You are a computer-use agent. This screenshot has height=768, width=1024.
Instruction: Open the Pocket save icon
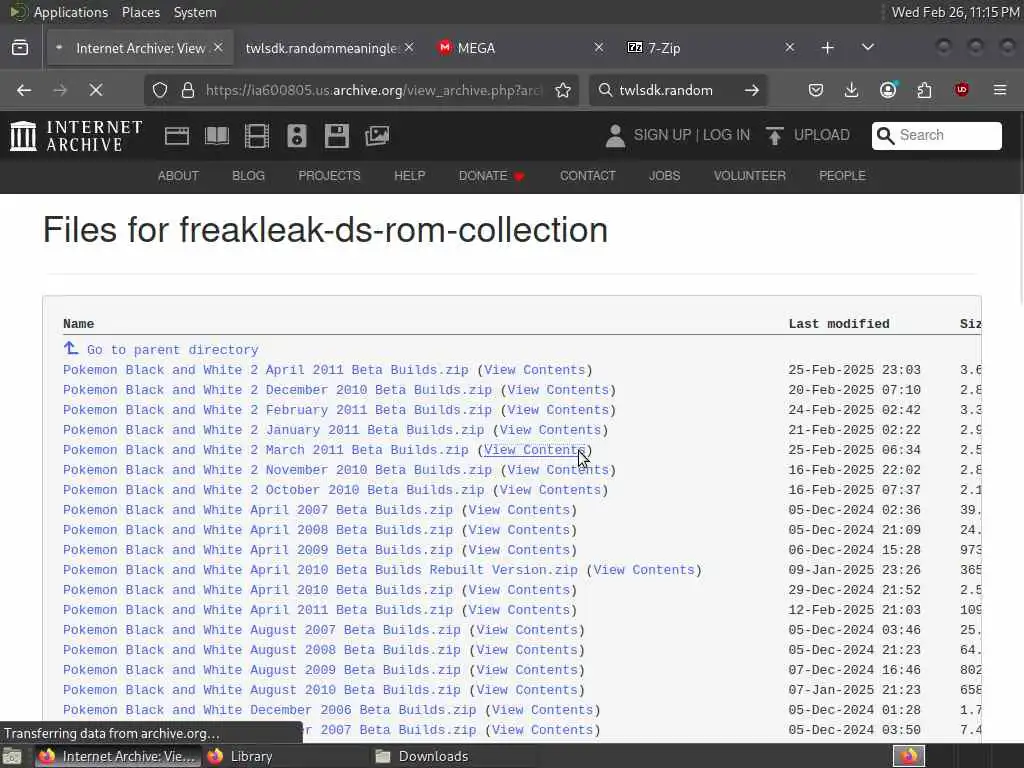point(816,90)
